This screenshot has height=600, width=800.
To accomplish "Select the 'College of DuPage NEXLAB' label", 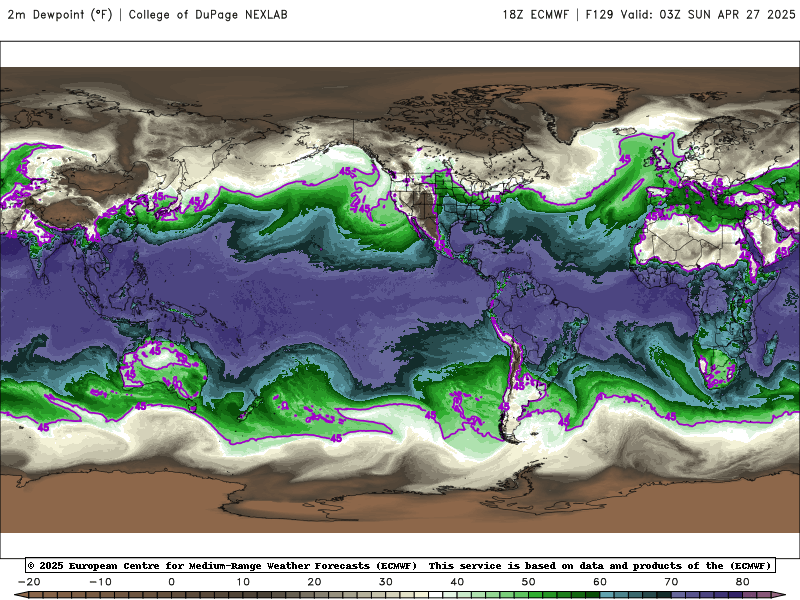I will pos(208,14).
